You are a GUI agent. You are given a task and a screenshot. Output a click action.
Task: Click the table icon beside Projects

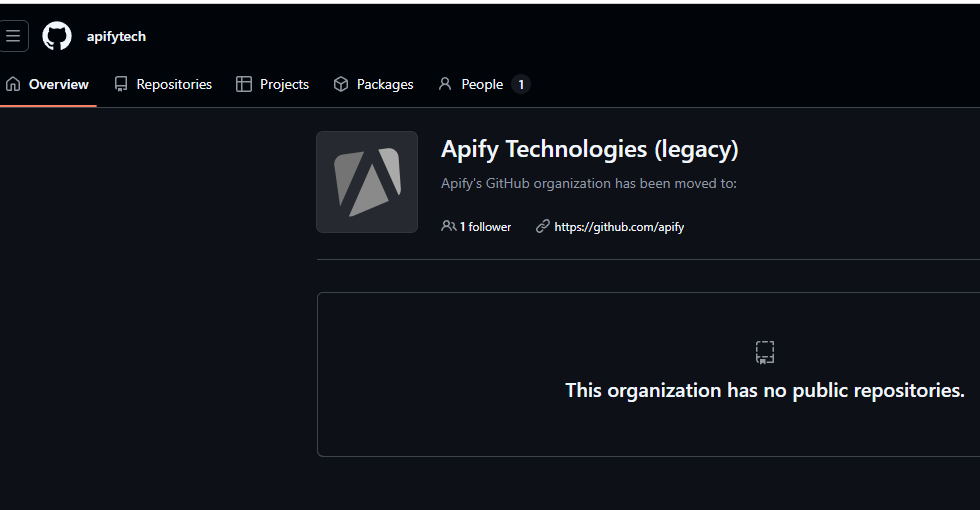(244, 84)
